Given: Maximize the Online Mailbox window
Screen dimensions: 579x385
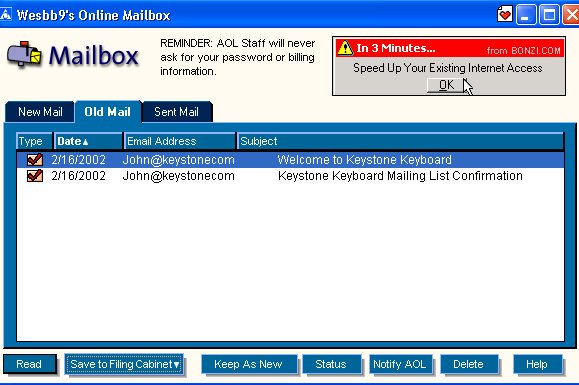Looking at the screenshot, I should (x=549, y=15).
